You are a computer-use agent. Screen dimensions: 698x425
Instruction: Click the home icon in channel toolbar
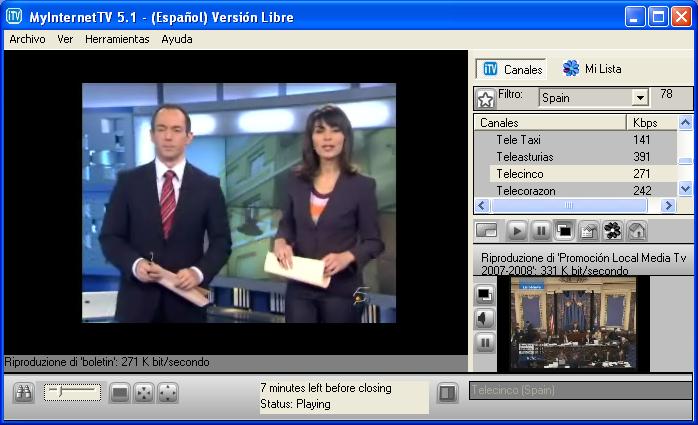(637, 231)
